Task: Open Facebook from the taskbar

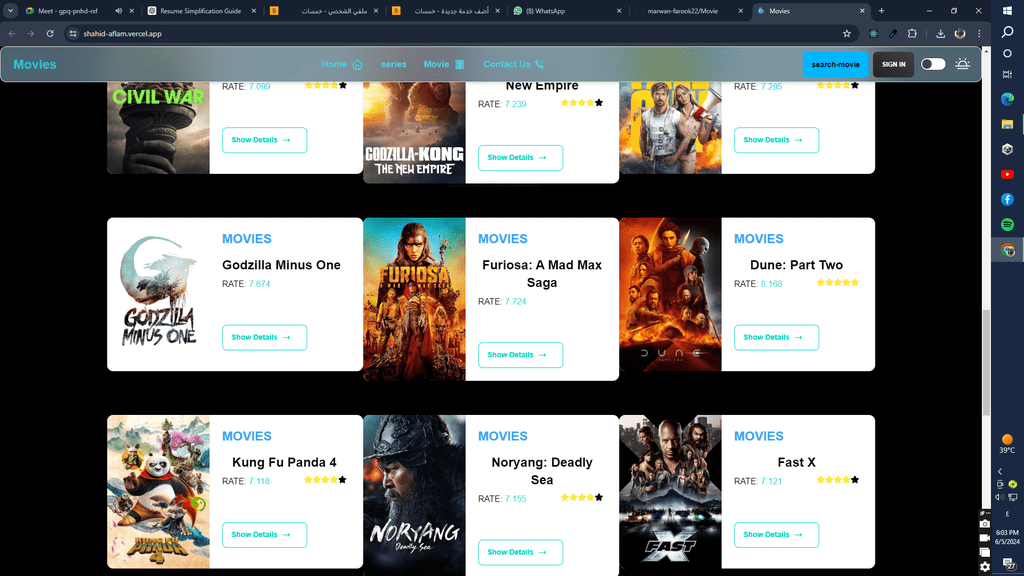Action: pos(1008,199)
